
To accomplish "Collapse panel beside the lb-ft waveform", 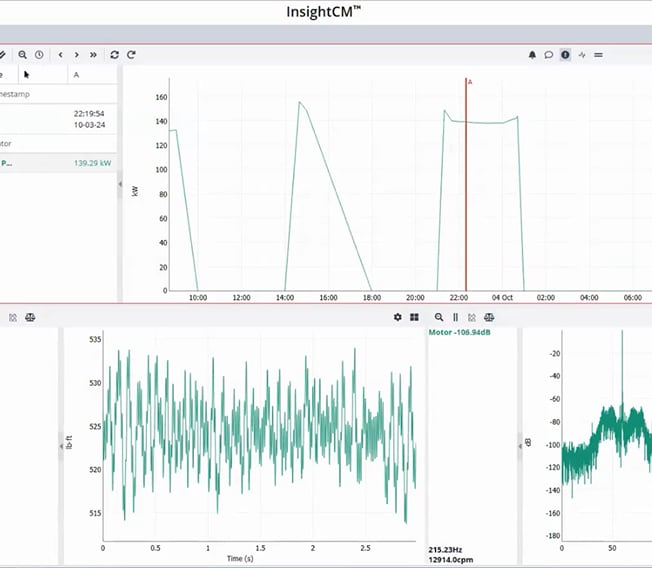I will (60, 450).
